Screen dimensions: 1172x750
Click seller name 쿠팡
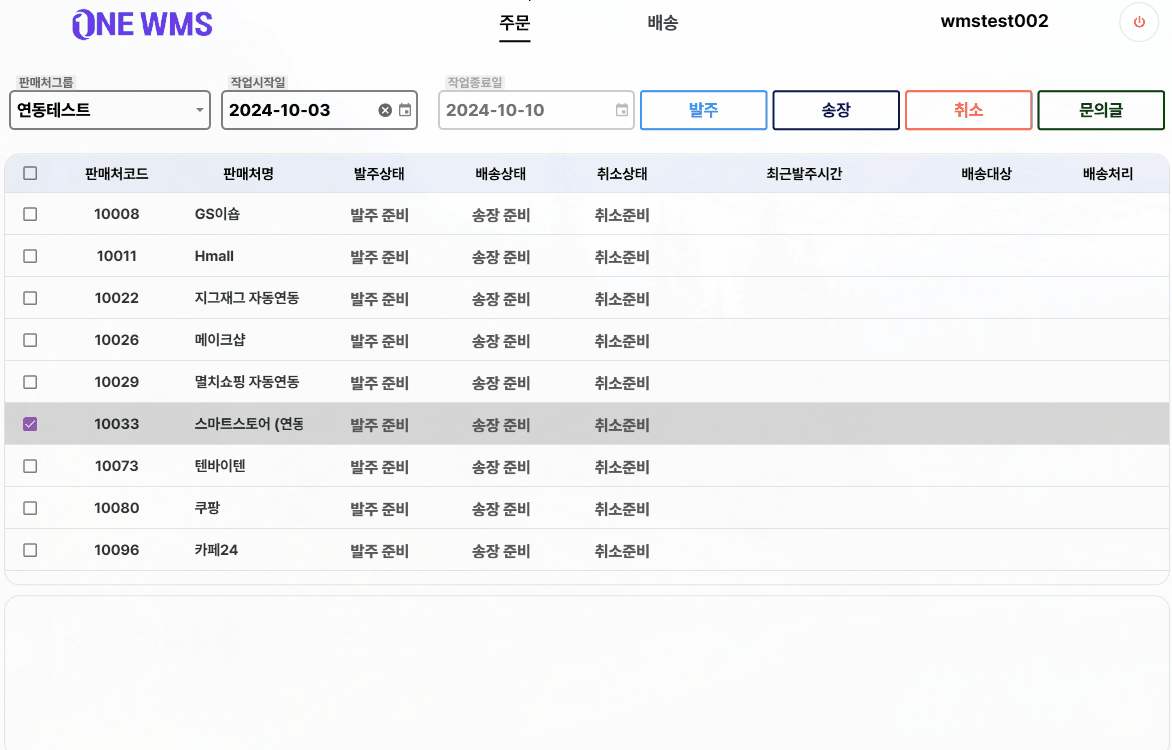pyautogui.click(x=207, y=508)
